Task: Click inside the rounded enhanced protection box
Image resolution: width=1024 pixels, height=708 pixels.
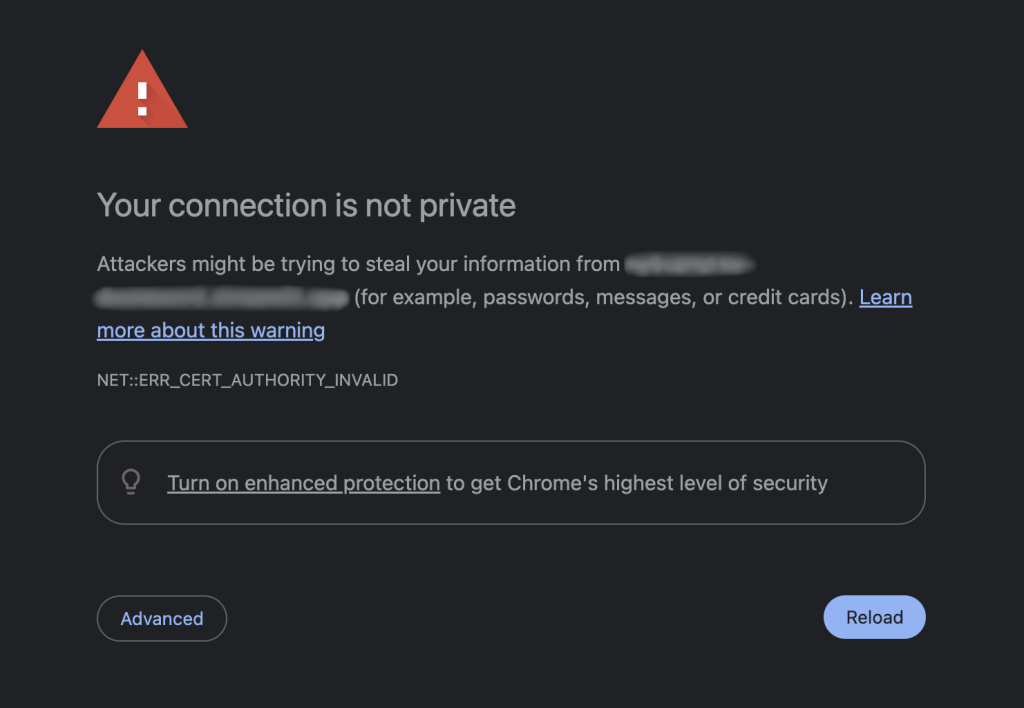Action: tap(511, 482)
